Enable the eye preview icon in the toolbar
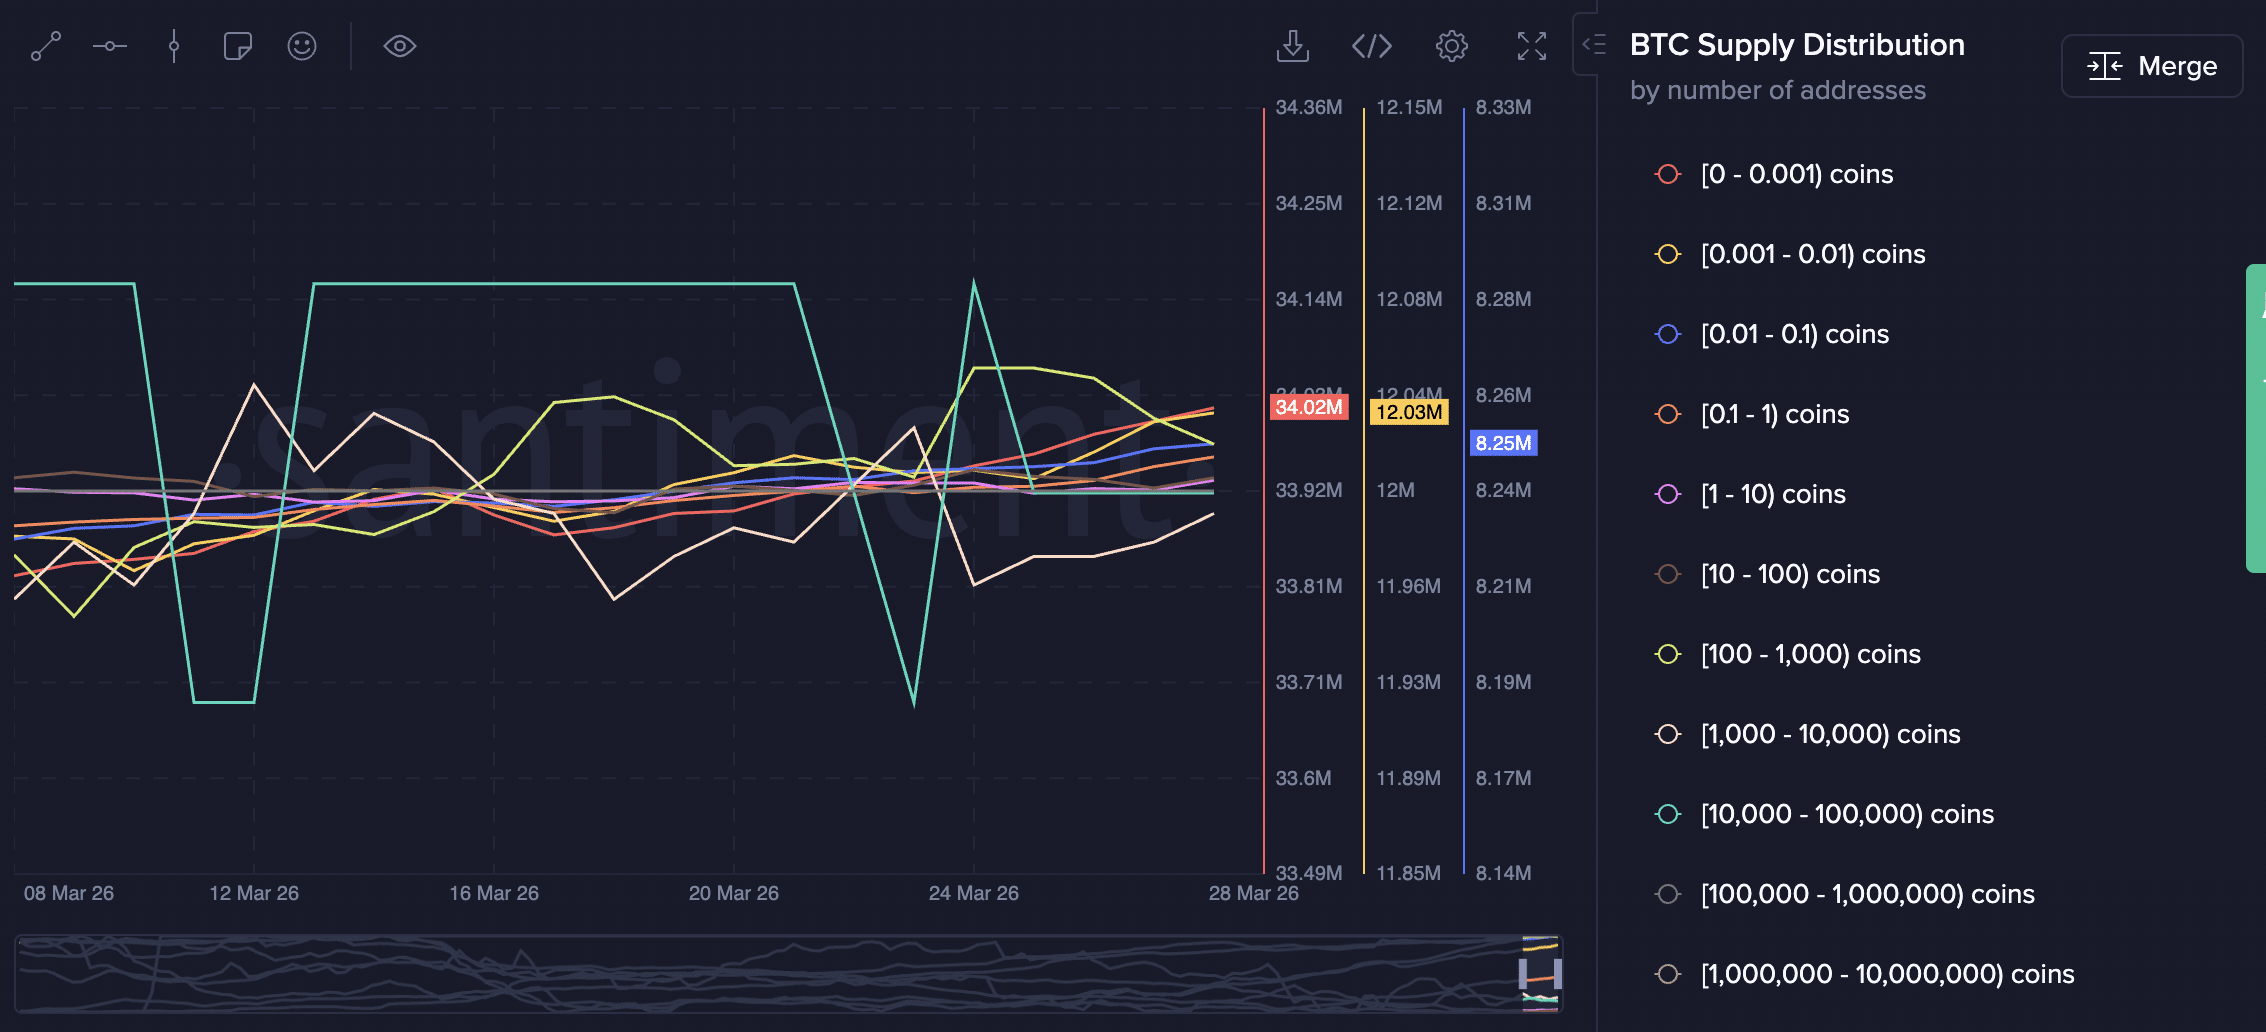 click(399, 46)
